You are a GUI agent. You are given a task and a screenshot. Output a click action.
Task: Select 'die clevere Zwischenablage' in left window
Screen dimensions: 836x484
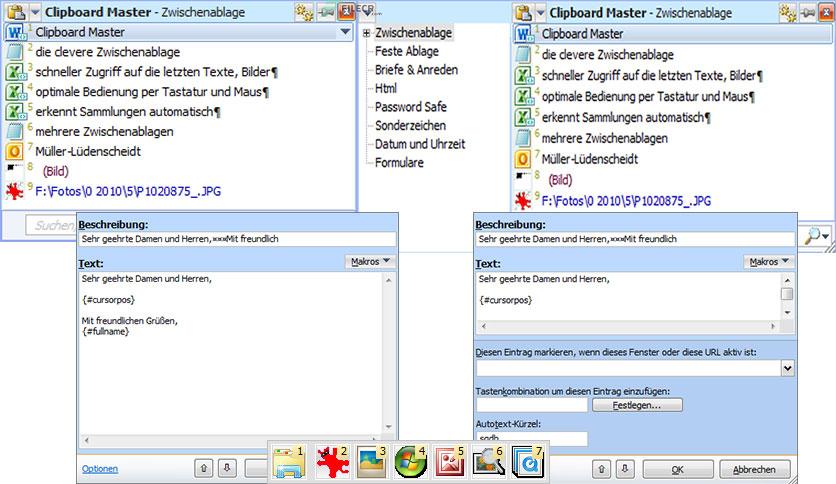point(108,52)
